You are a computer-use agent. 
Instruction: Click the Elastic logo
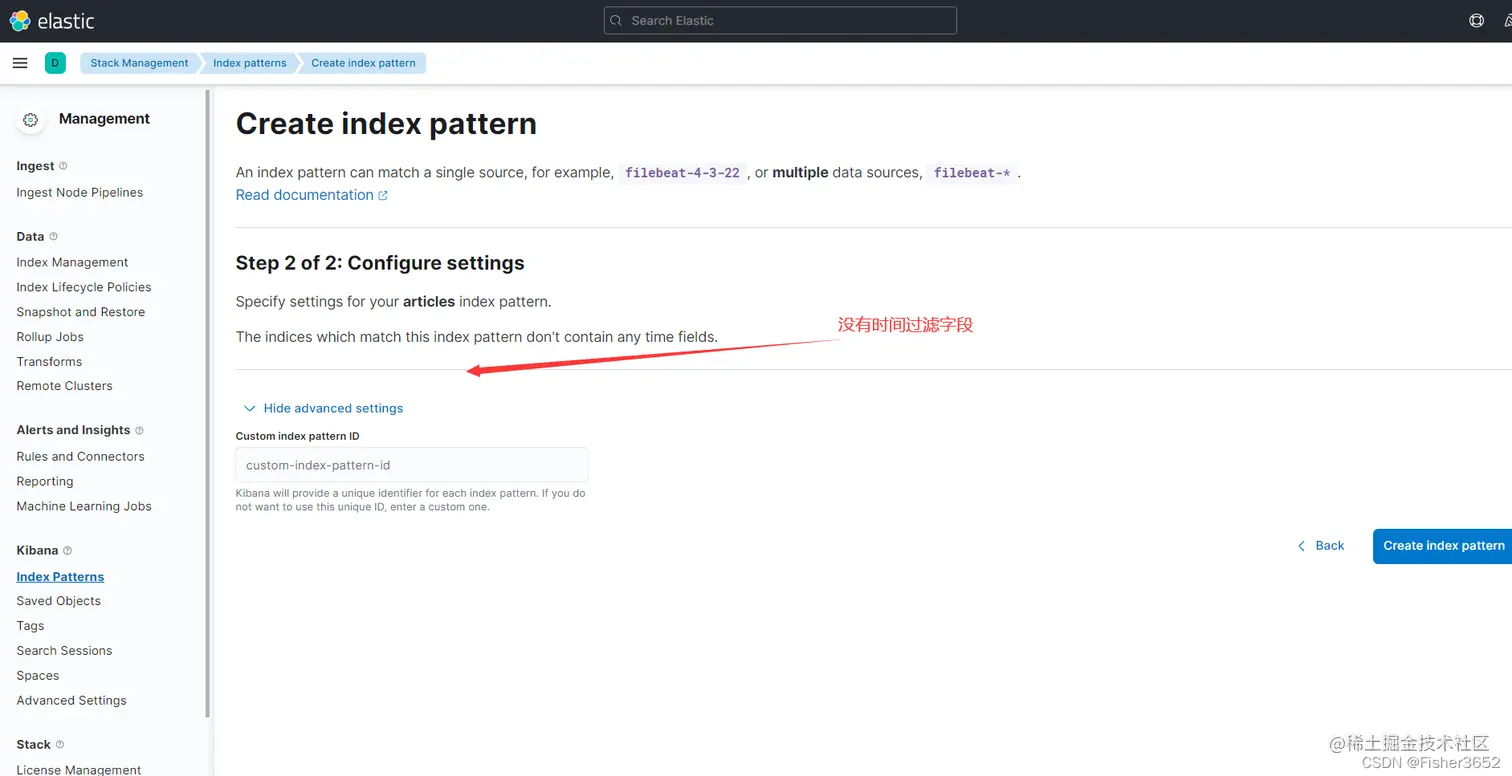pyautogui.click(x=52, y=20)
